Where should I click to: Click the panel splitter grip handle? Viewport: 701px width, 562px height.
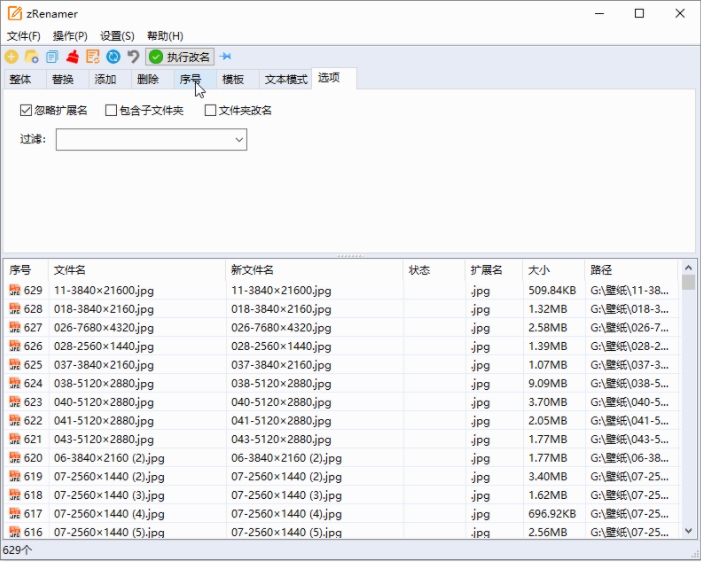350,256
